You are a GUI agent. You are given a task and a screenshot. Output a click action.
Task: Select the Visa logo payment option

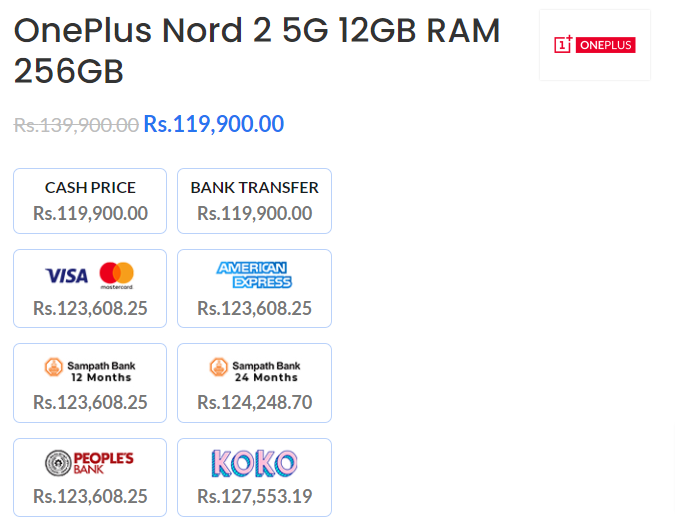[x=67, y=276]
